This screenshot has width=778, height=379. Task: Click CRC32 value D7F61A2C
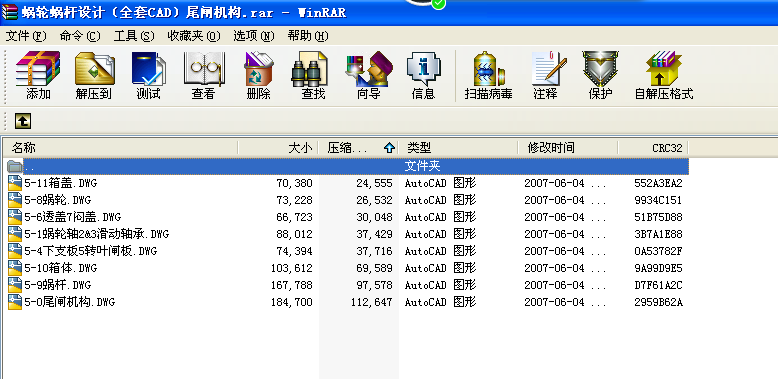coord(658,285)
